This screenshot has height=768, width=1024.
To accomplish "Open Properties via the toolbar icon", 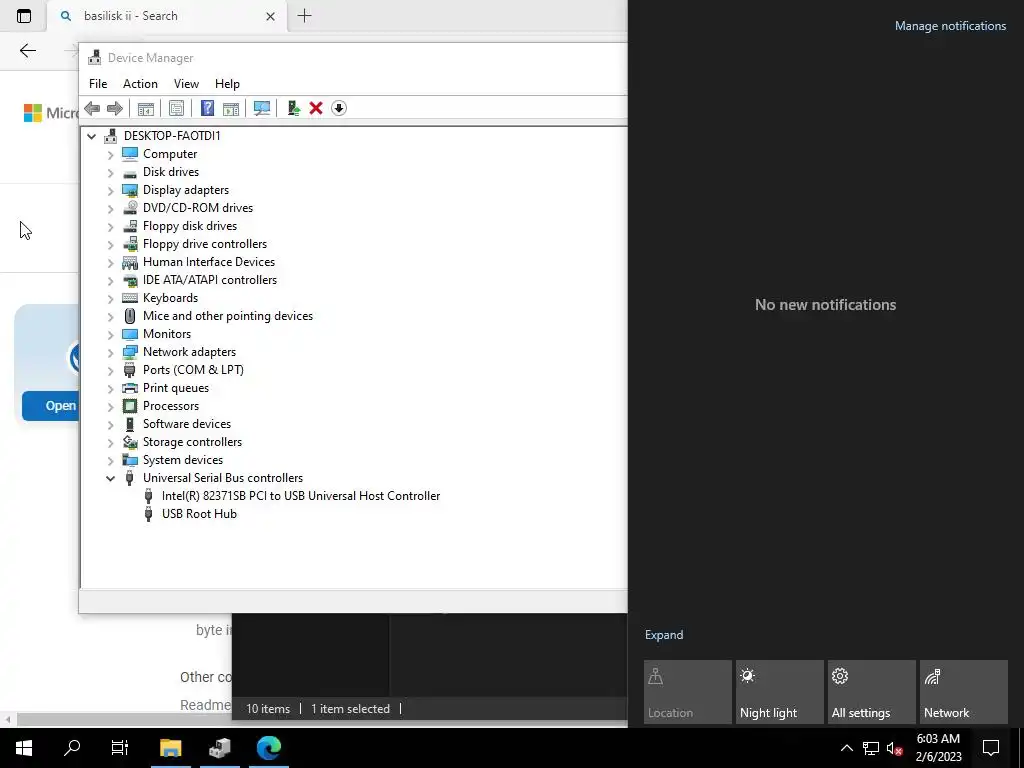I will point(176,108).
